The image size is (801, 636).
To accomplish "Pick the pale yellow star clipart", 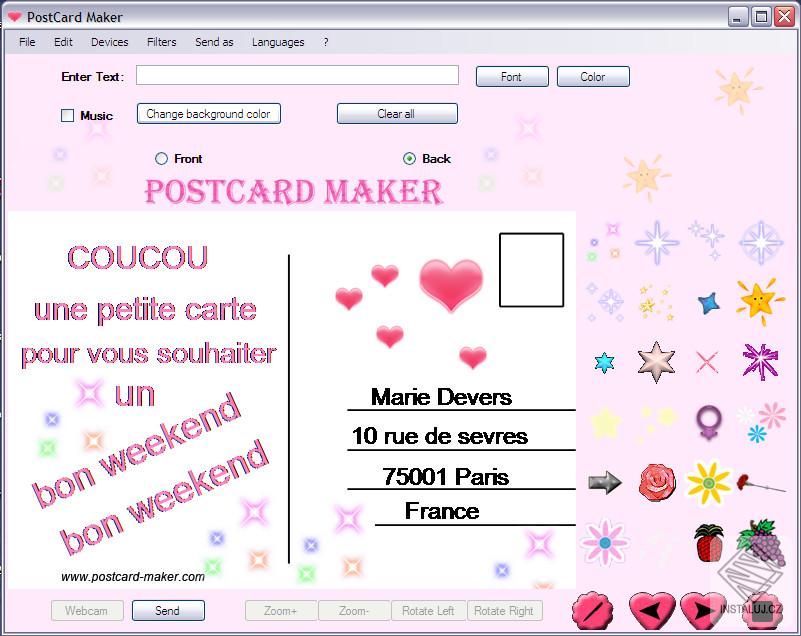I will [x=605, y=423].
